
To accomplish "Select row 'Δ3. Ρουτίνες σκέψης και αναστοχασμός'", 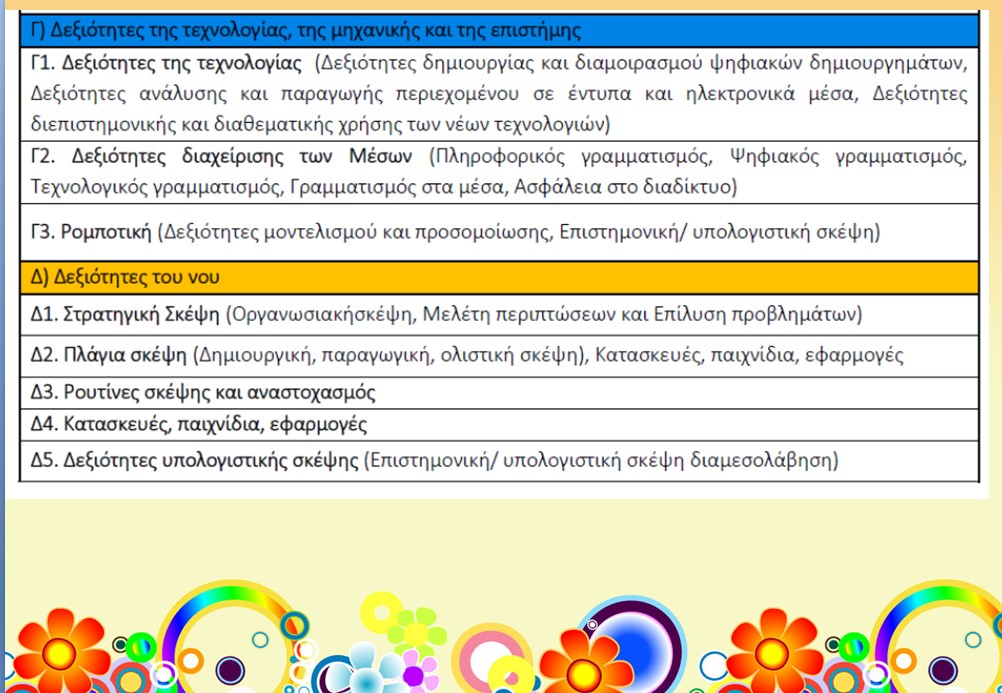I will 204,391.
